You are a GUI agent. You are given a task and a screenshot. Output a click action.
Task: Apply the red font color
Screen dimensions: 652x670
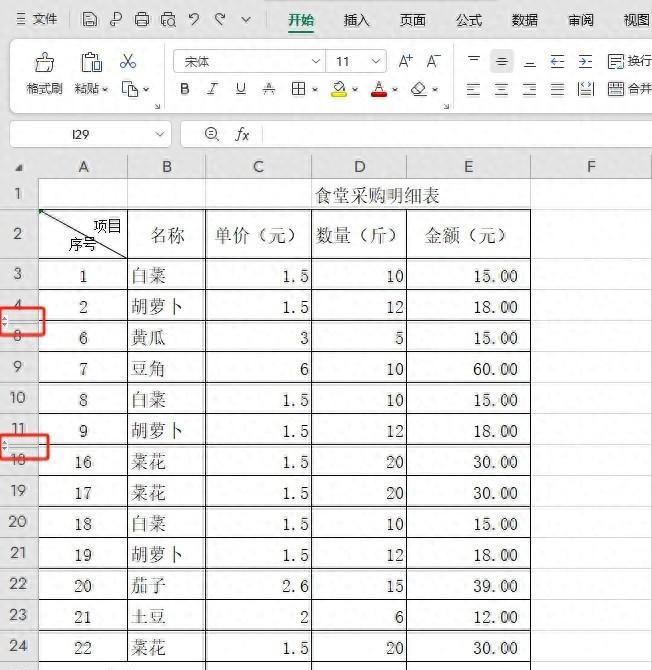(x=379, y=89)
